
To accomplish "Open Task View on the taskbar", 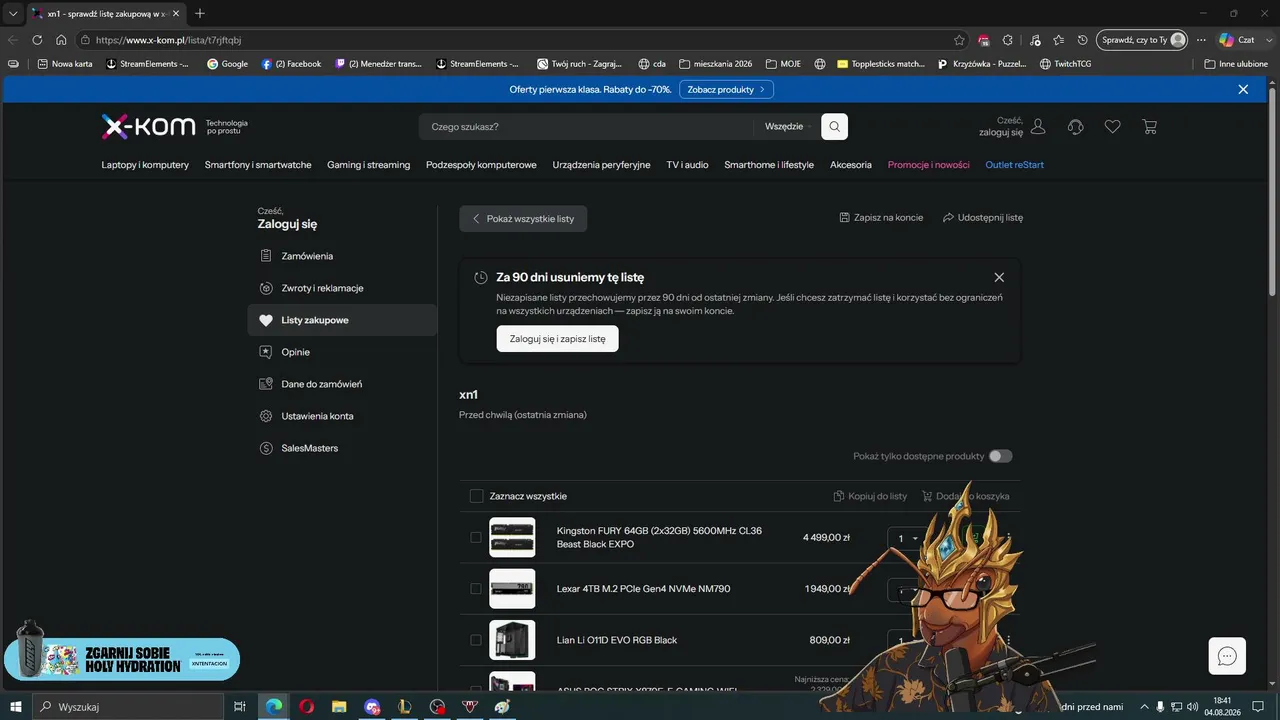I will (240, 707).
